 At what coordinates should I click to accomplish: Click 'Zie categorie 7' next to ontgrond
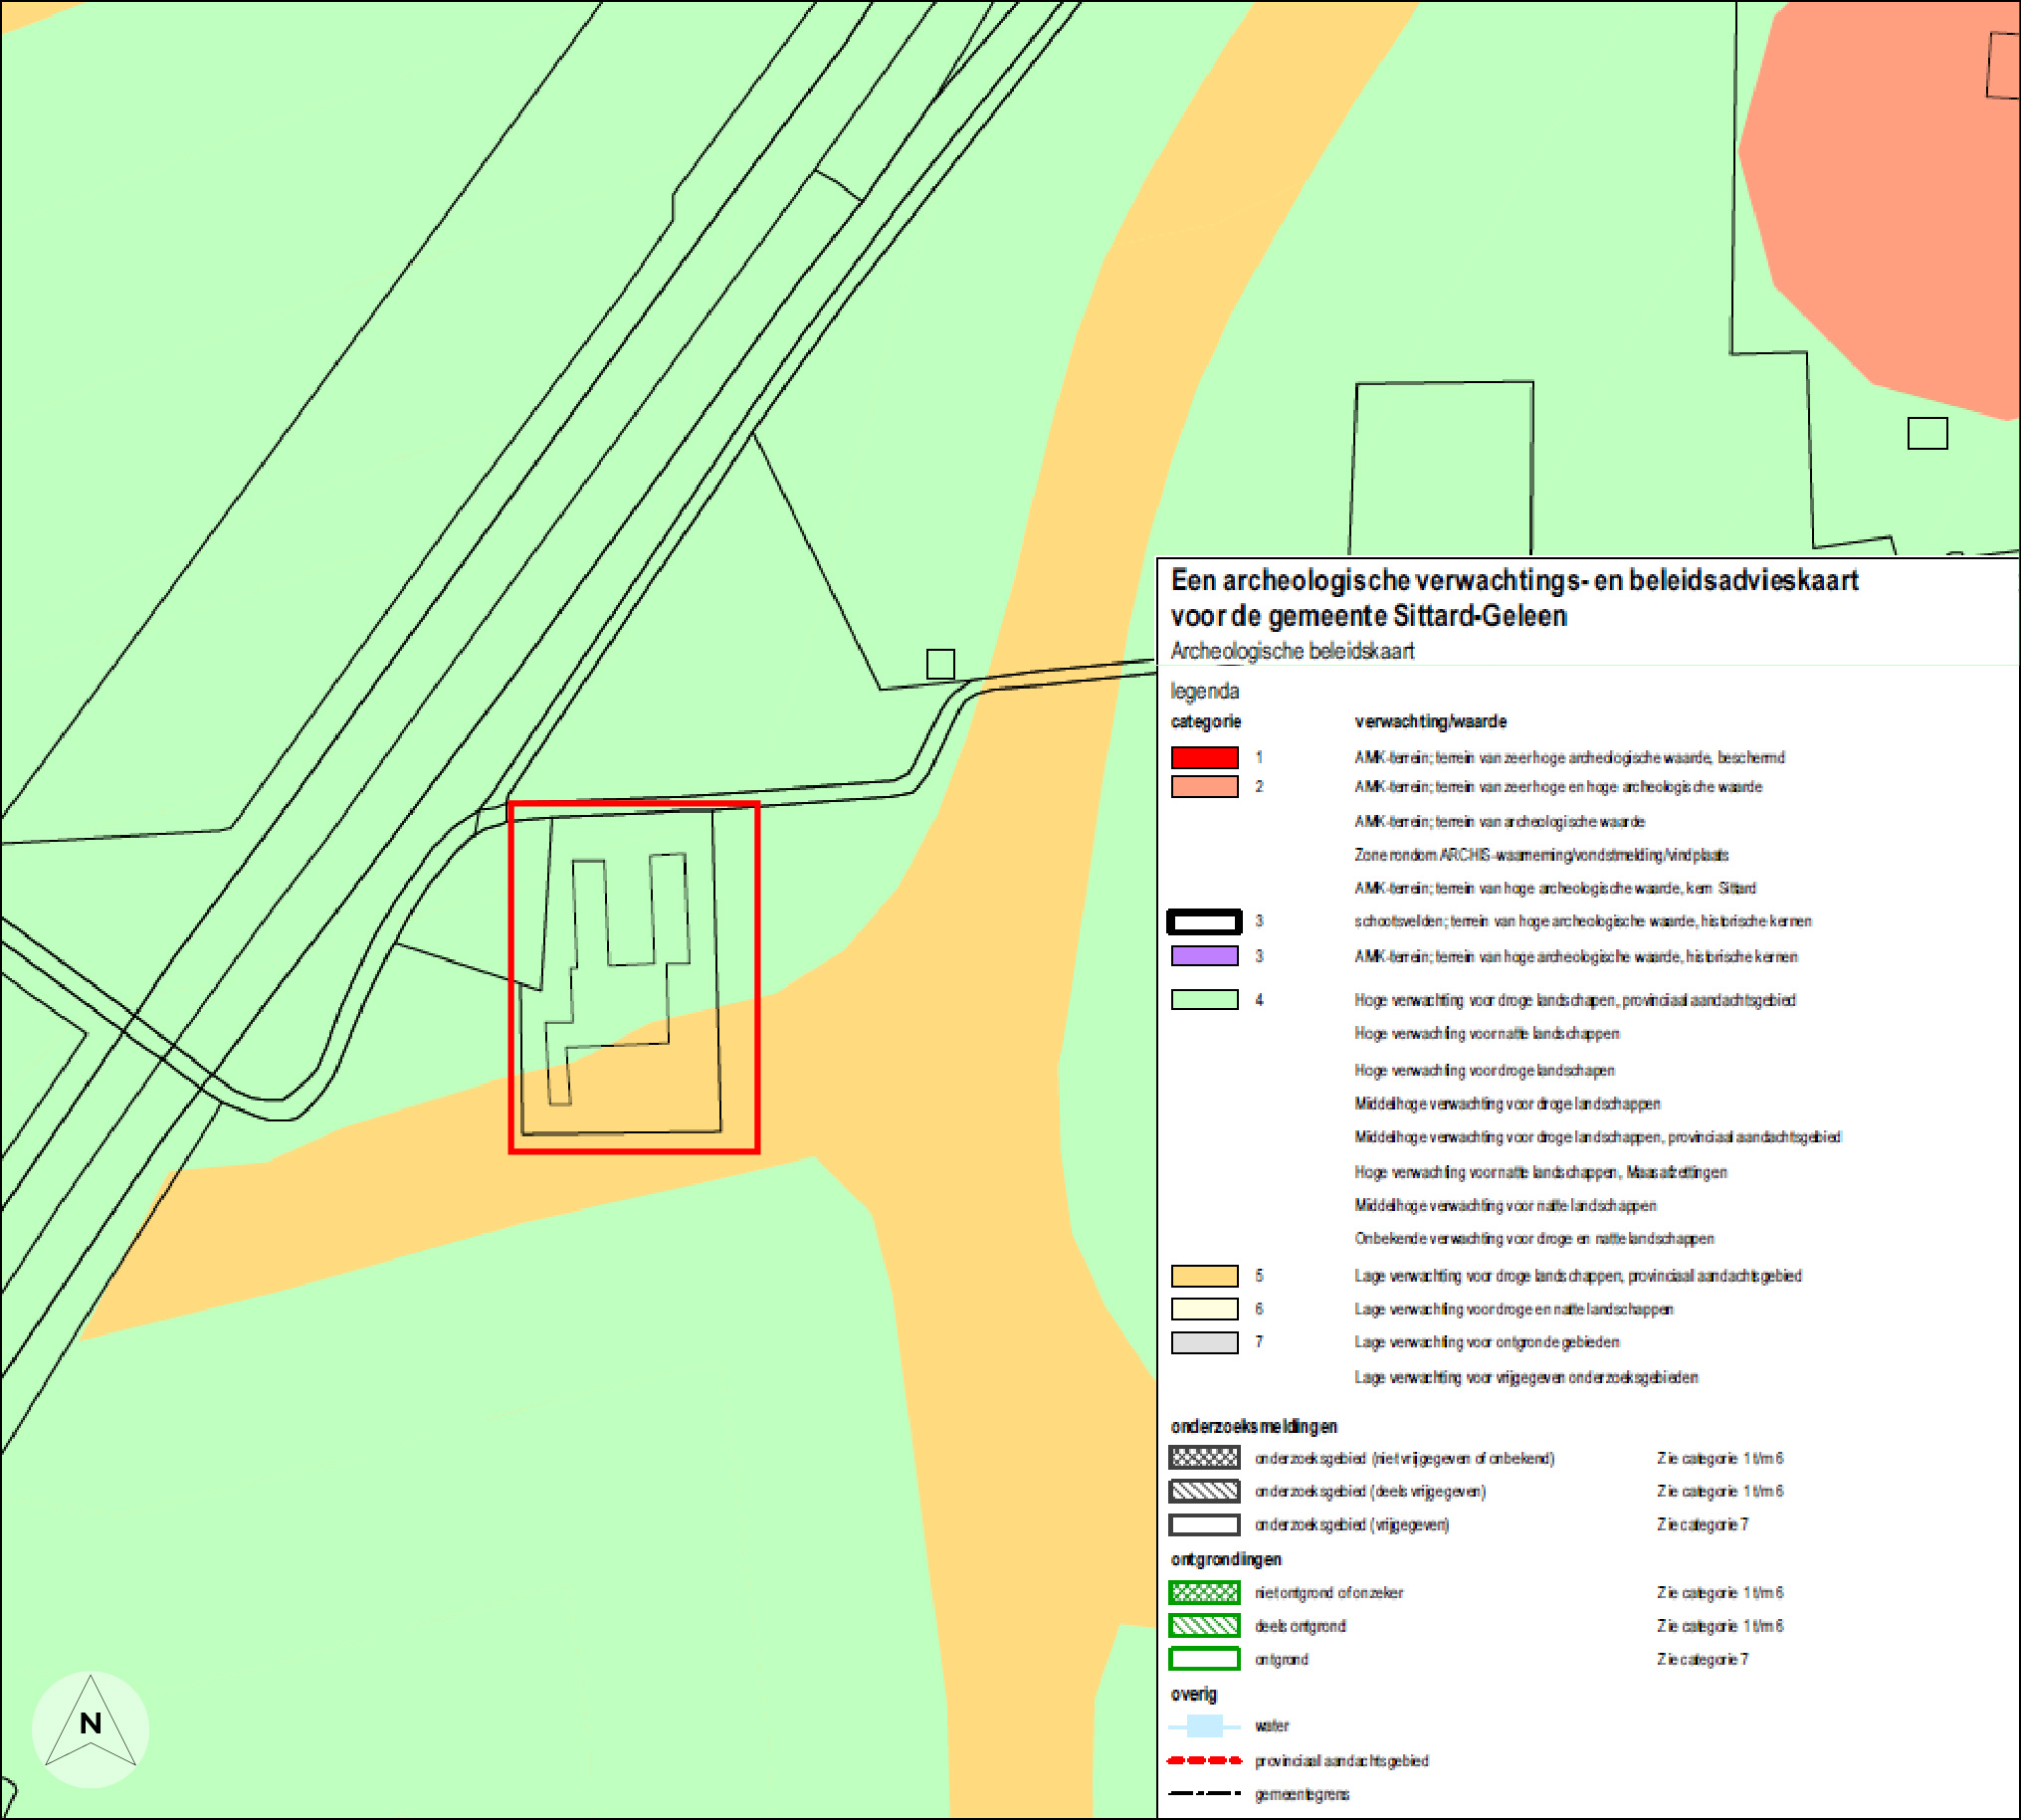(x=1702, y=1659)
